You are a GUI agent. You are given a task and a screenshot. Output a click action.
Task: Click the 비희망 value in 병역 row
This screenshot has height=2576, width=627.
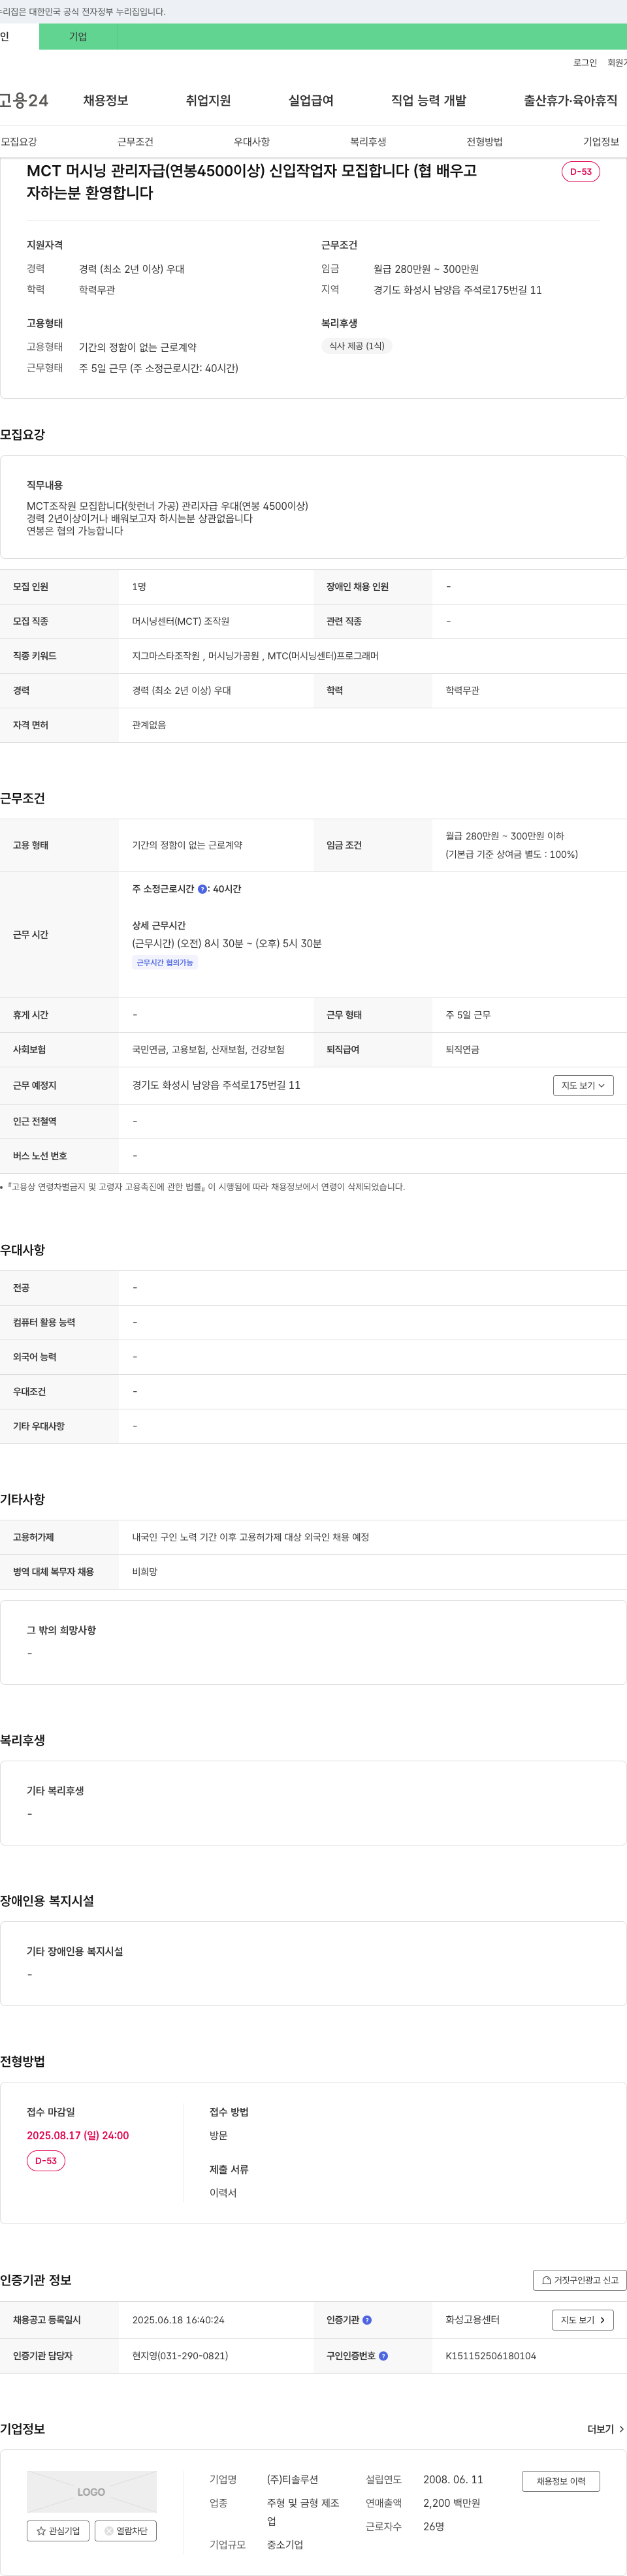145,1572
